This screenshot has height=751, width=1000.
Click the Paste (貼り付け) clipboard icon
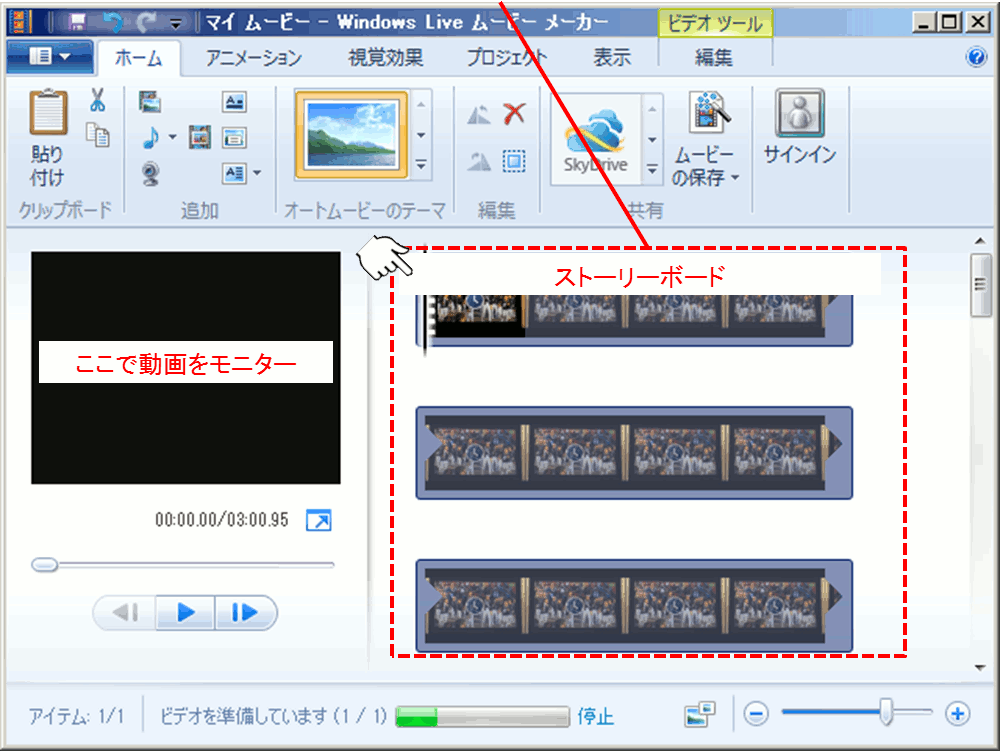point(47,114)
